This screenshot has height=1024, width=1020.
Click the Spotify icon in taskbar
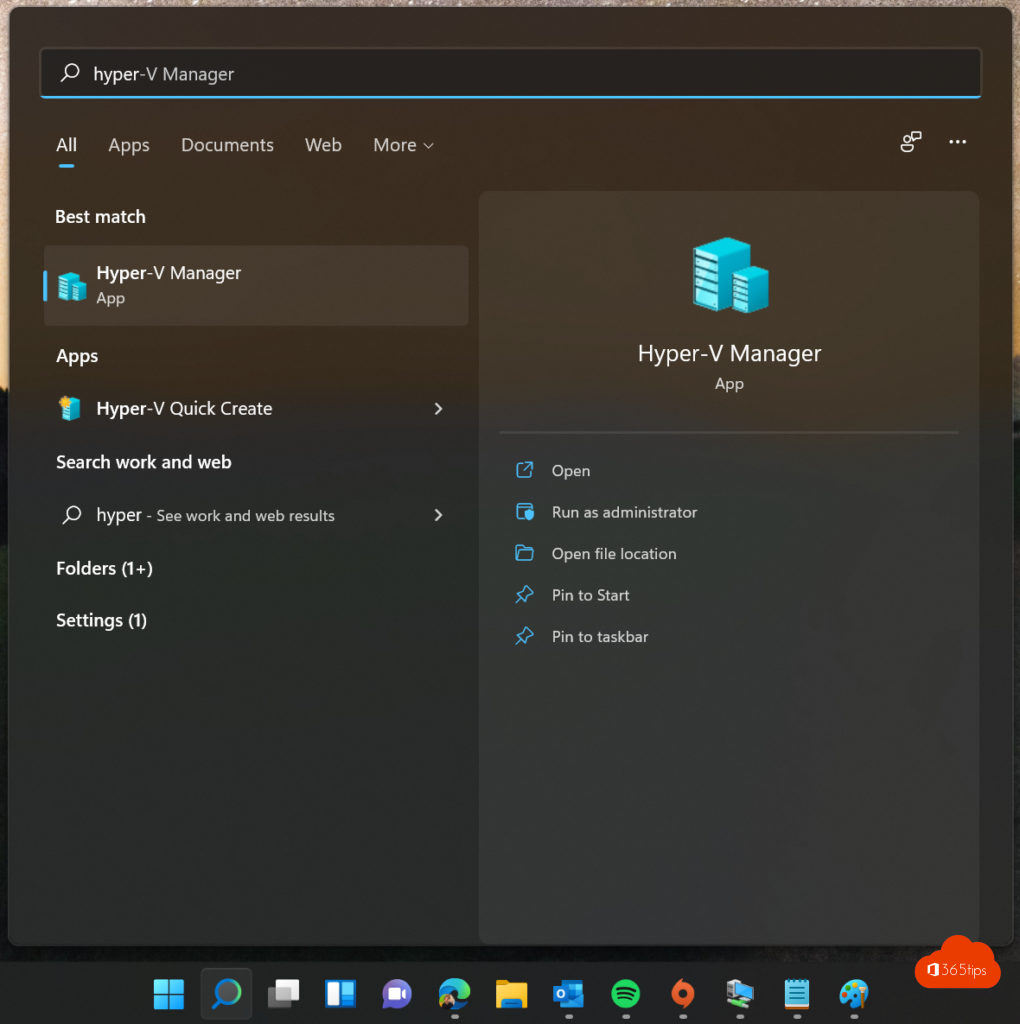point(626,993)
